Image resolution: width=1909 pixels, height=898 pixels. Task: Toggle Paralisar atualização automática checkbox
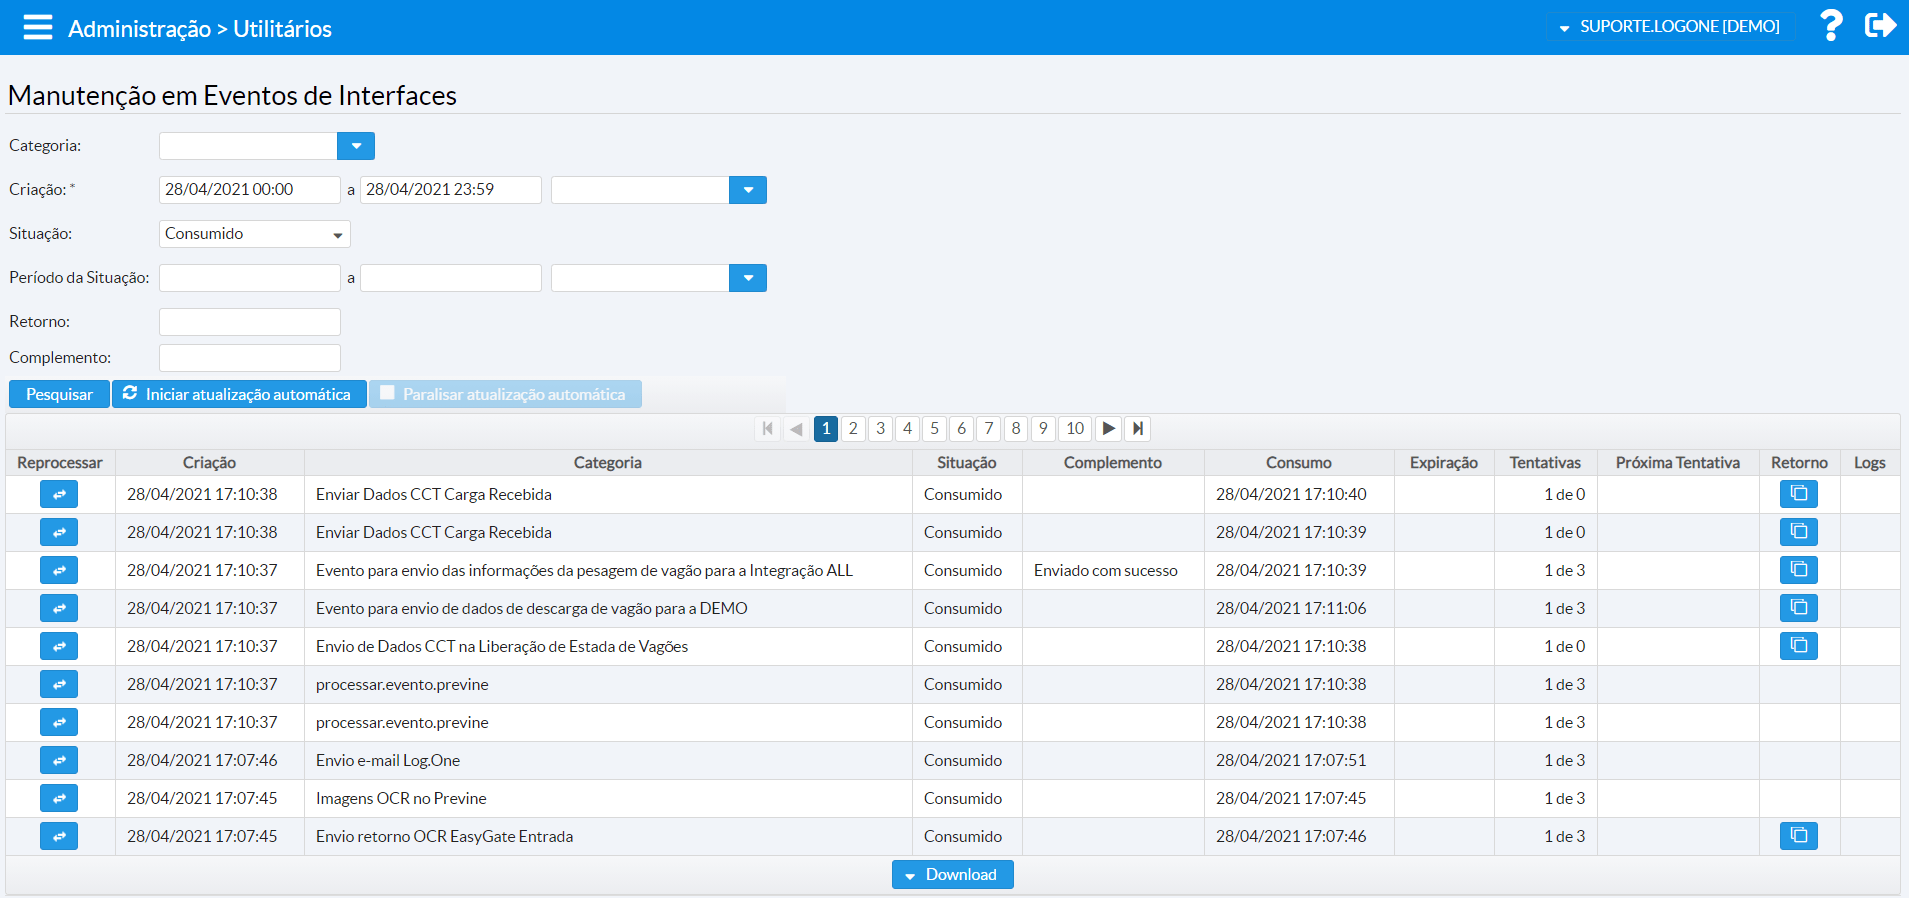tap(388, 393)
